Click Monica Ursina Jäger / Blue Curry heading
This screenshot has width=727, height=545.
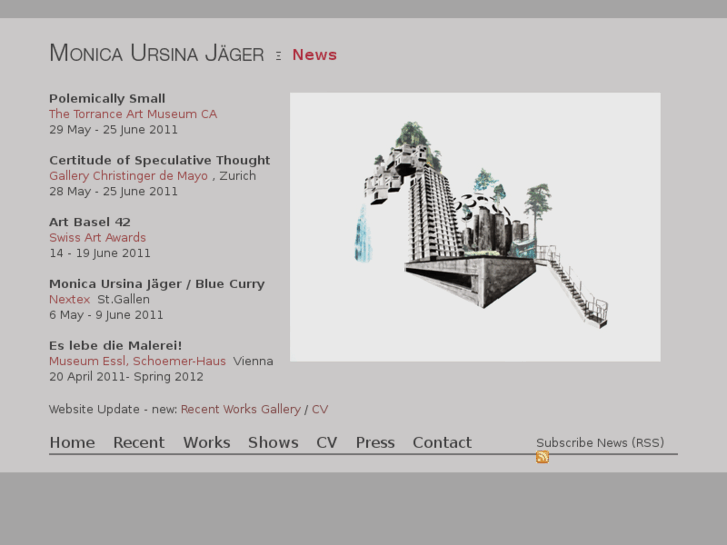157,284
